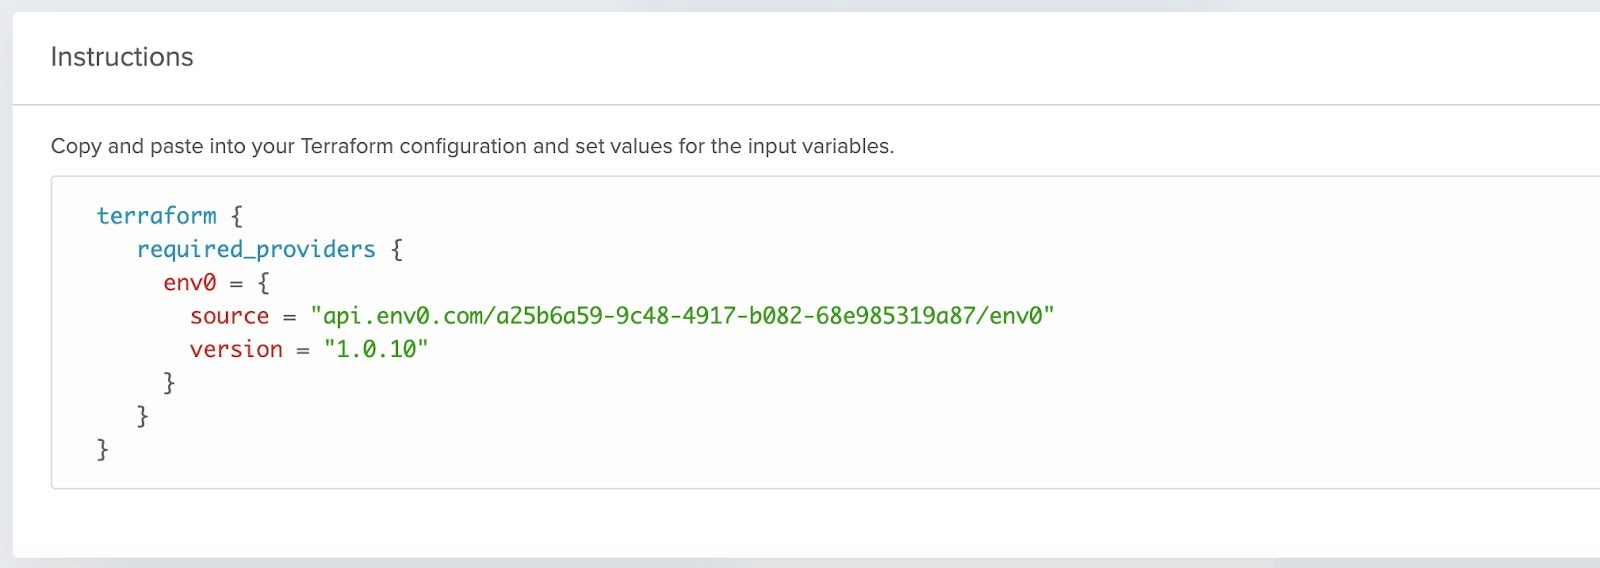Click the opening brace on the env0 line
The width and height of the screenshot is (1600, 568).
(263, 283)
